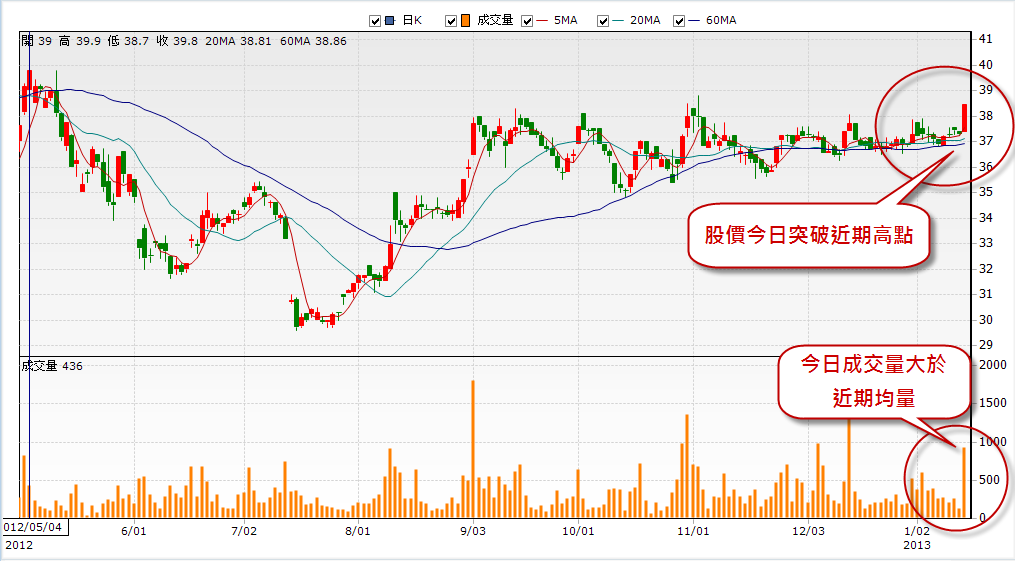Screen dimensions: 1015x561
Task: Click the 8/01 date axis label
Action: pyautogui.click(x=357, y=531)
